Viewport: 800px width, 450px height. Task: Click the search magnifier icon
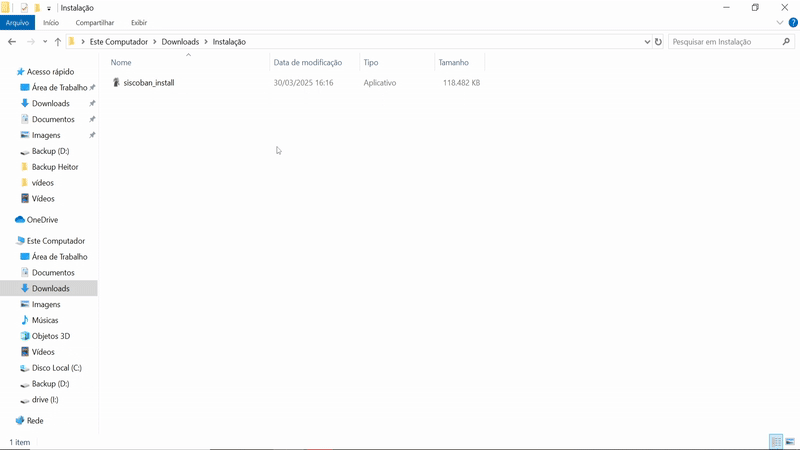(x=786, y=42)
